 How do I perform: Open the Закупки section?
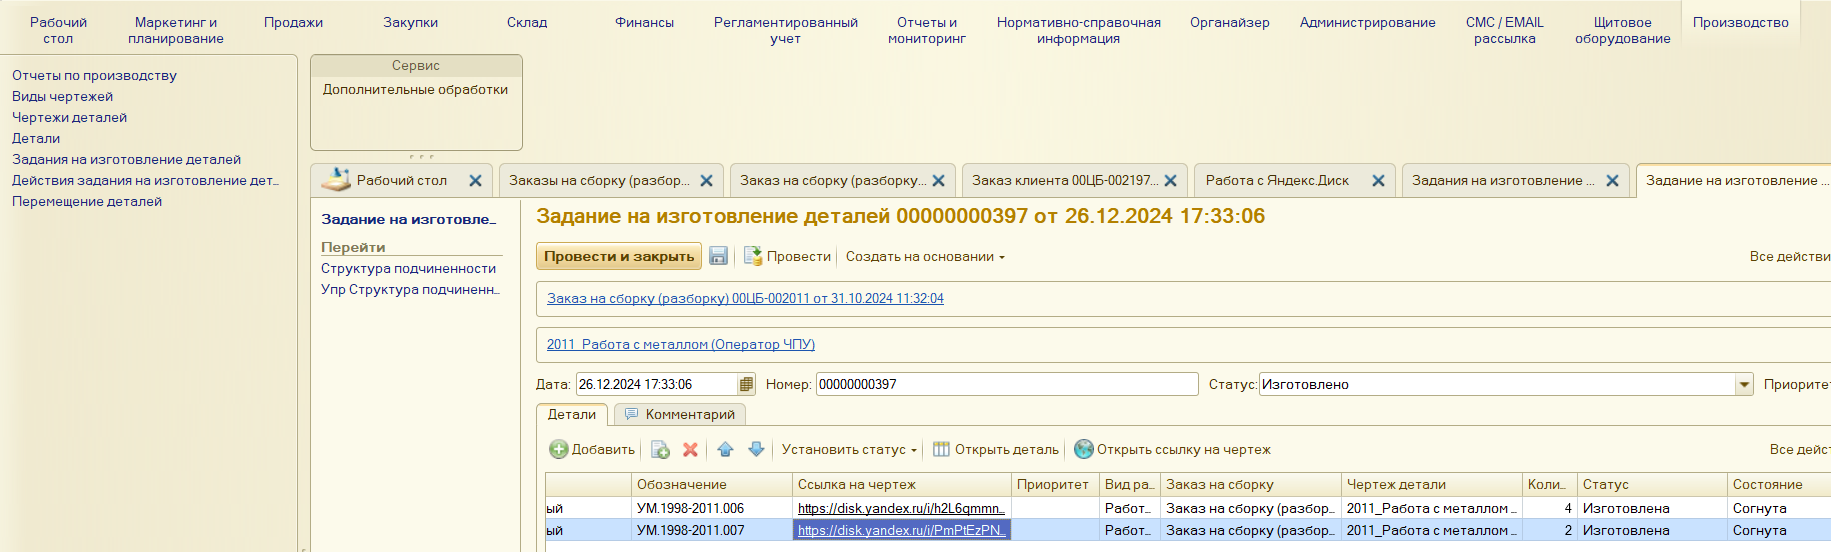pos(410,22)
